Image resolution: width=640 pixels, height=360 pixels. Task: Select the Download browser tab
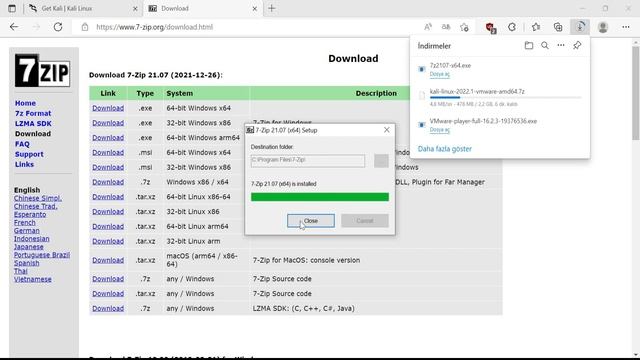coord(203,8)
